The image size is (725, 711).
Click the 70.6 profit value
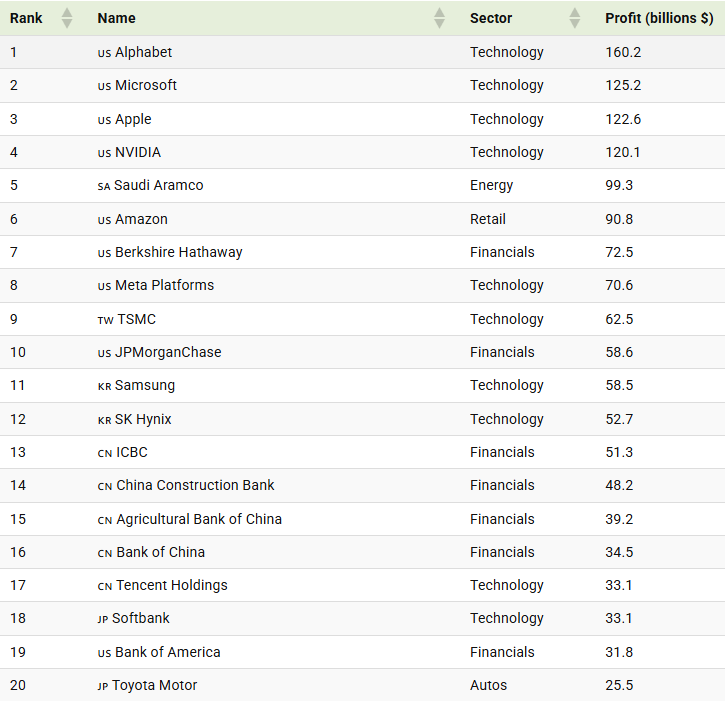pos(619,285)
